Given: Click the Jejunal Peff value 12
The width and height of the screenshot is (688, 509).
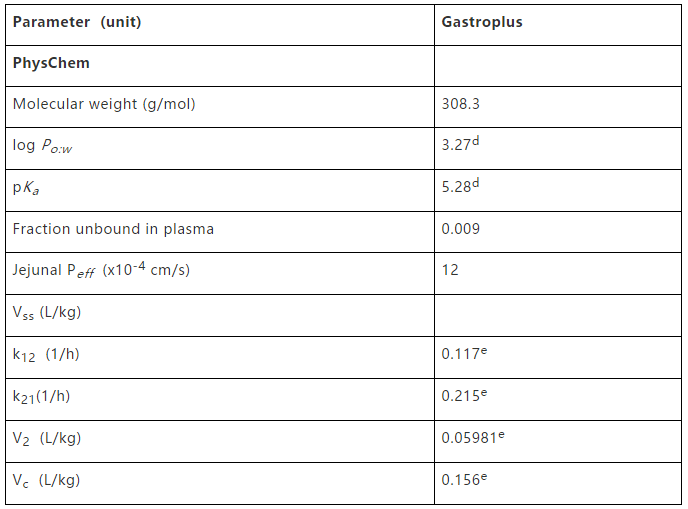Looking at the screenshot, I should coord(450,271).
